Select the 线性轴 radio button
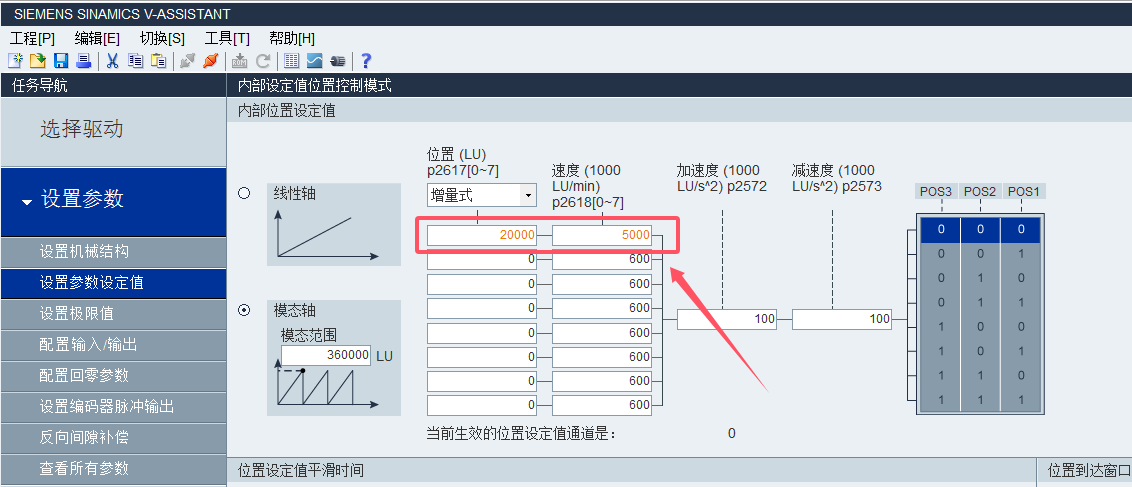Screen dimensions: 1132x487 (x=244, y=194)
